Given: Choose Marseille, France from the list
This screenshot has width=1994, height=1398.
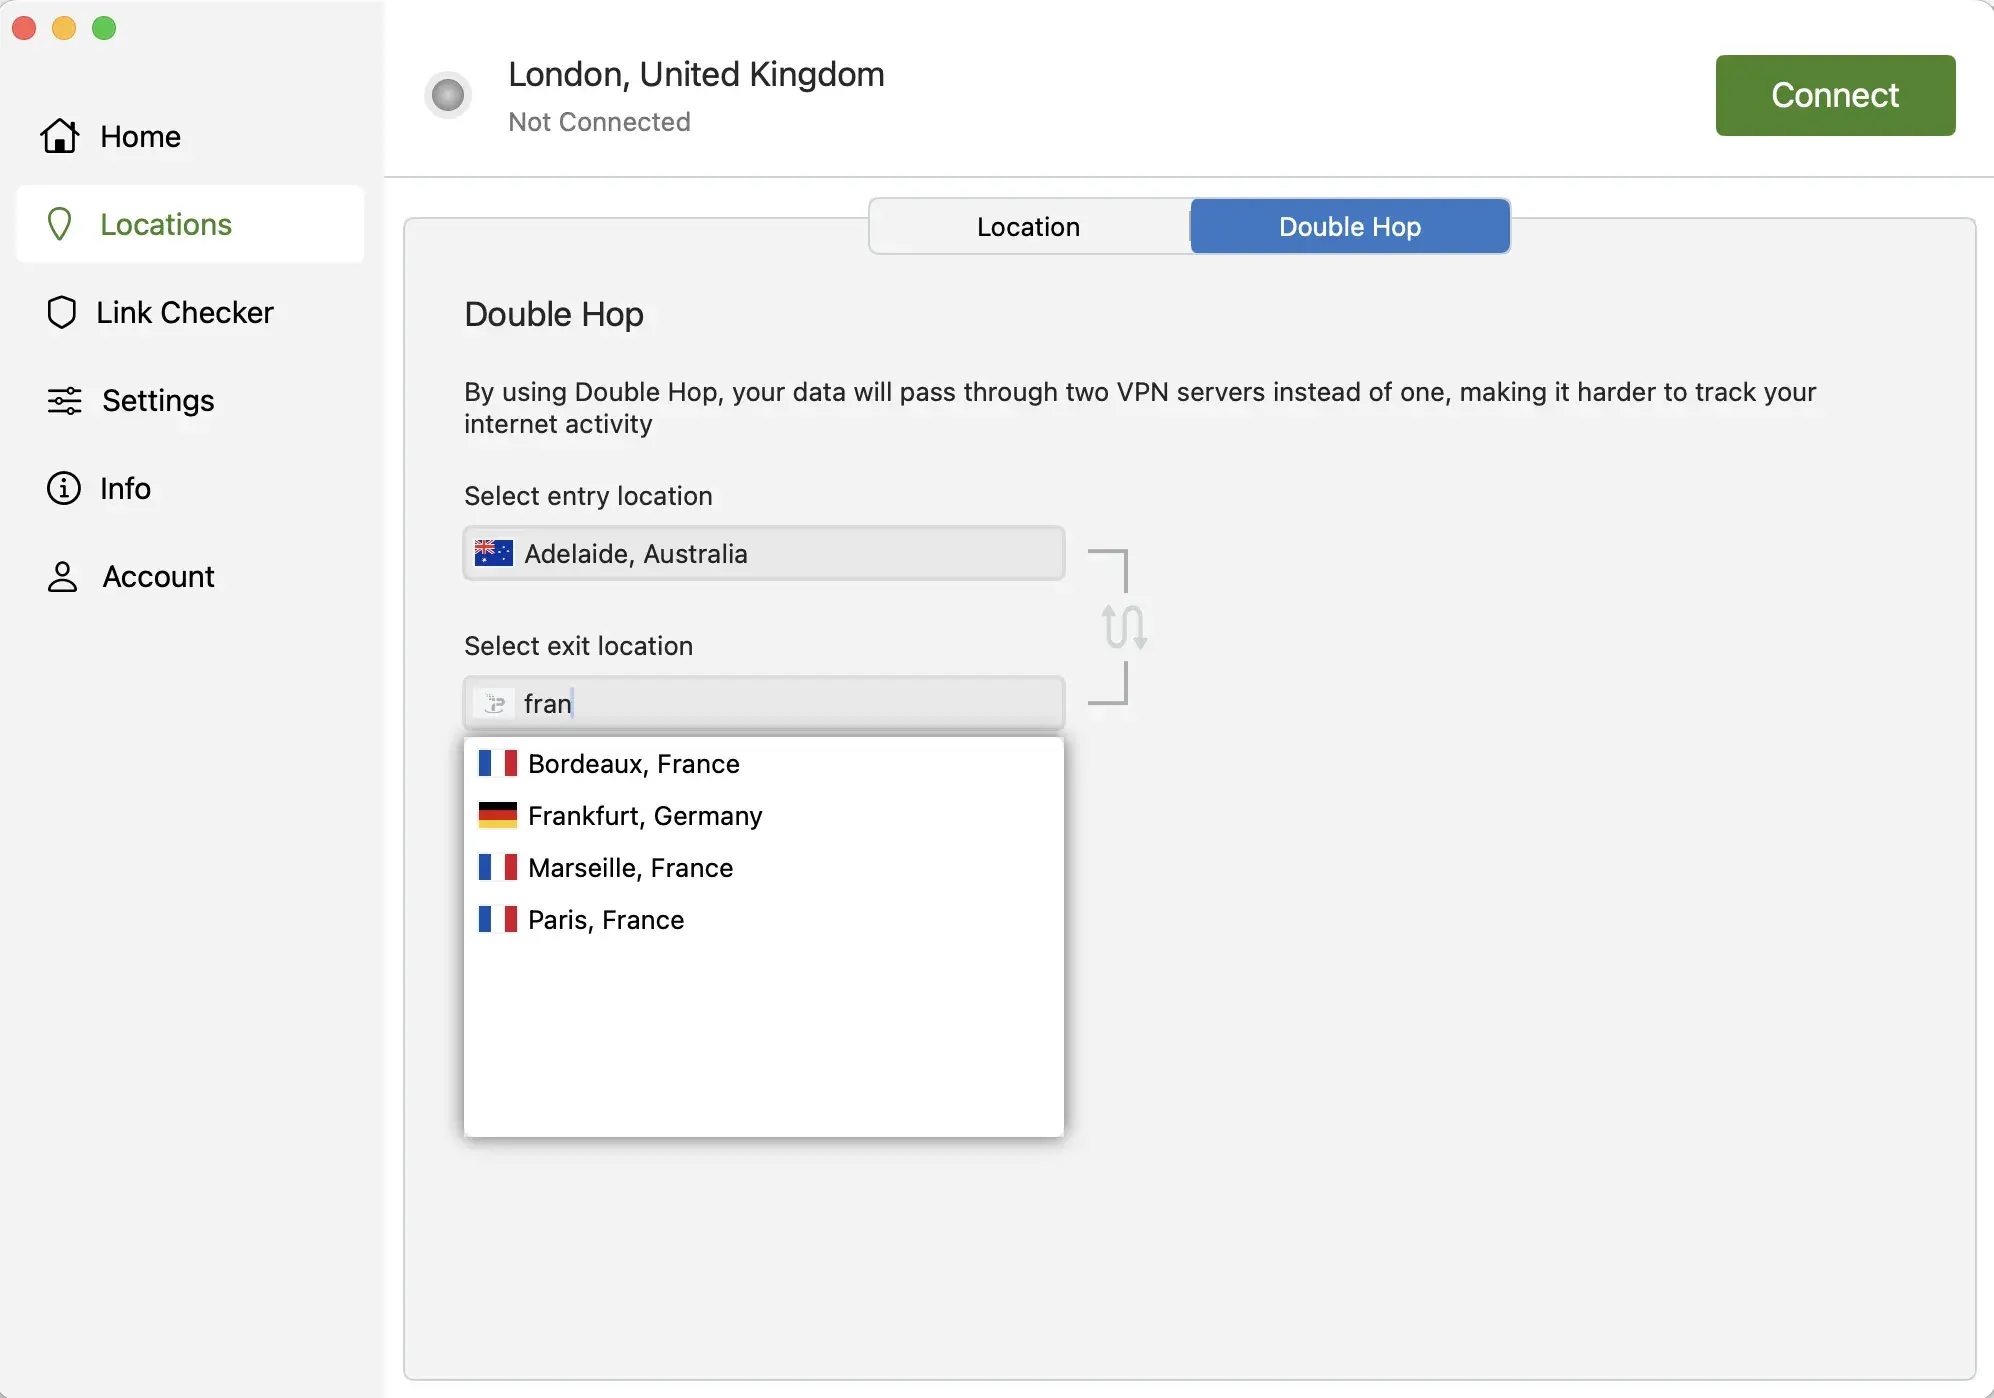Looking at the screenshot, I should click(764, 868).
